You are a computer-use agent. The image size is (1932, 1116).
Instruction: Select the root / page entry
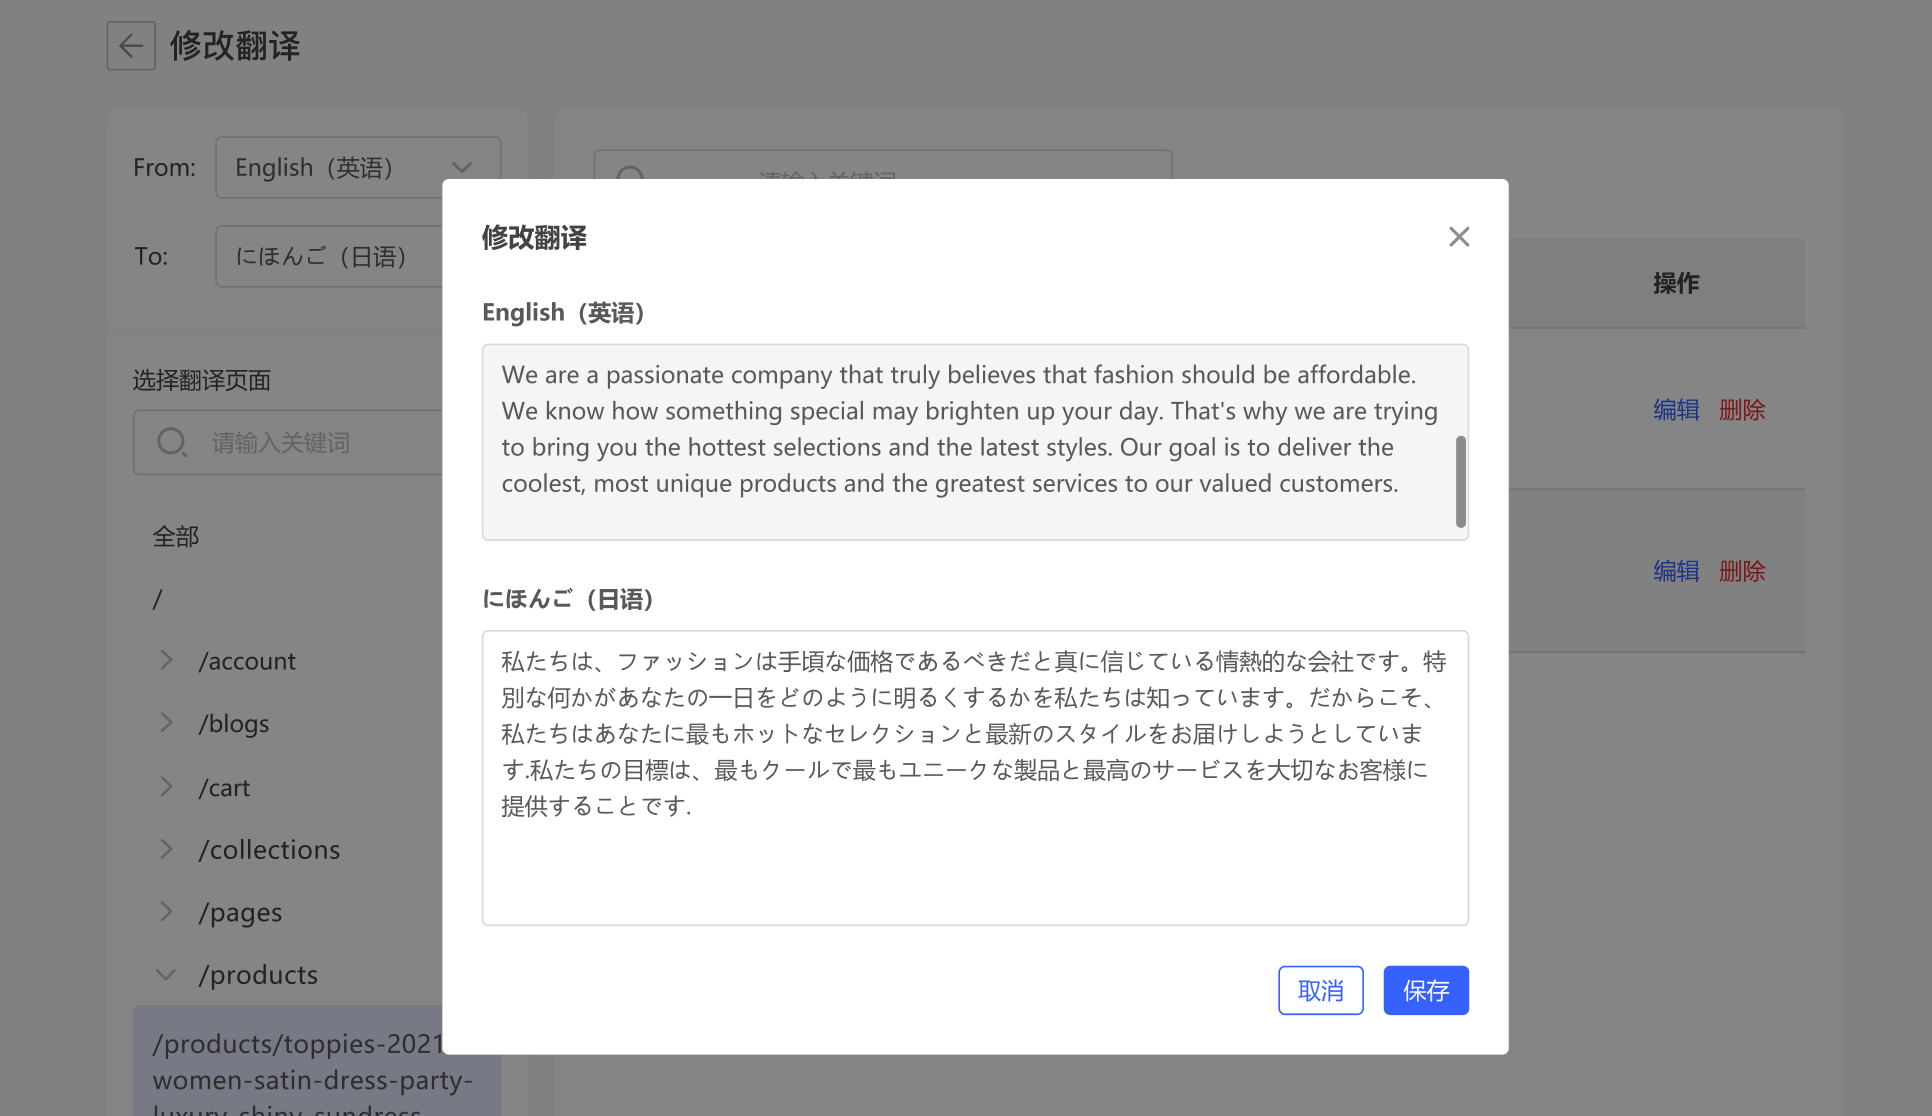(x=158, y=599)
